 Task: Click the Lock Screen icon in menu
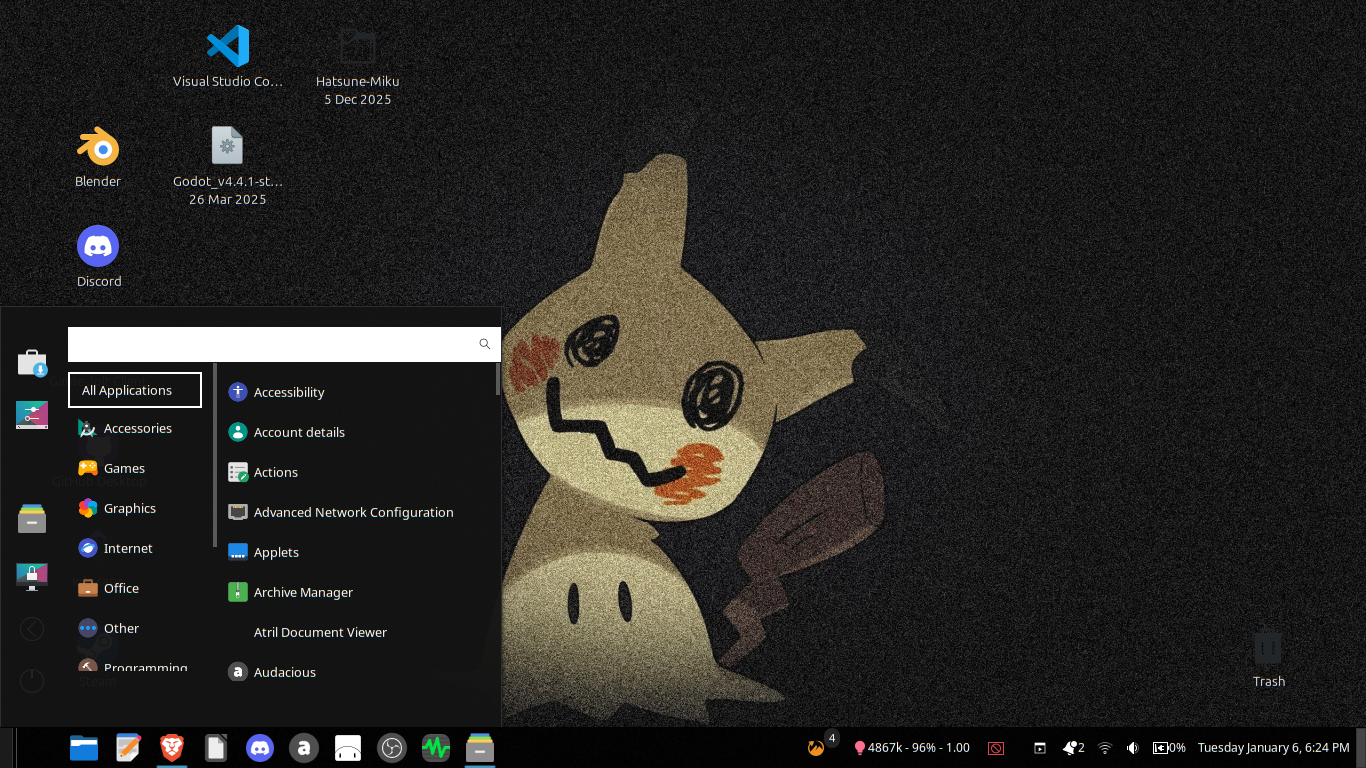pyautogui.click(x=32, y=576)
